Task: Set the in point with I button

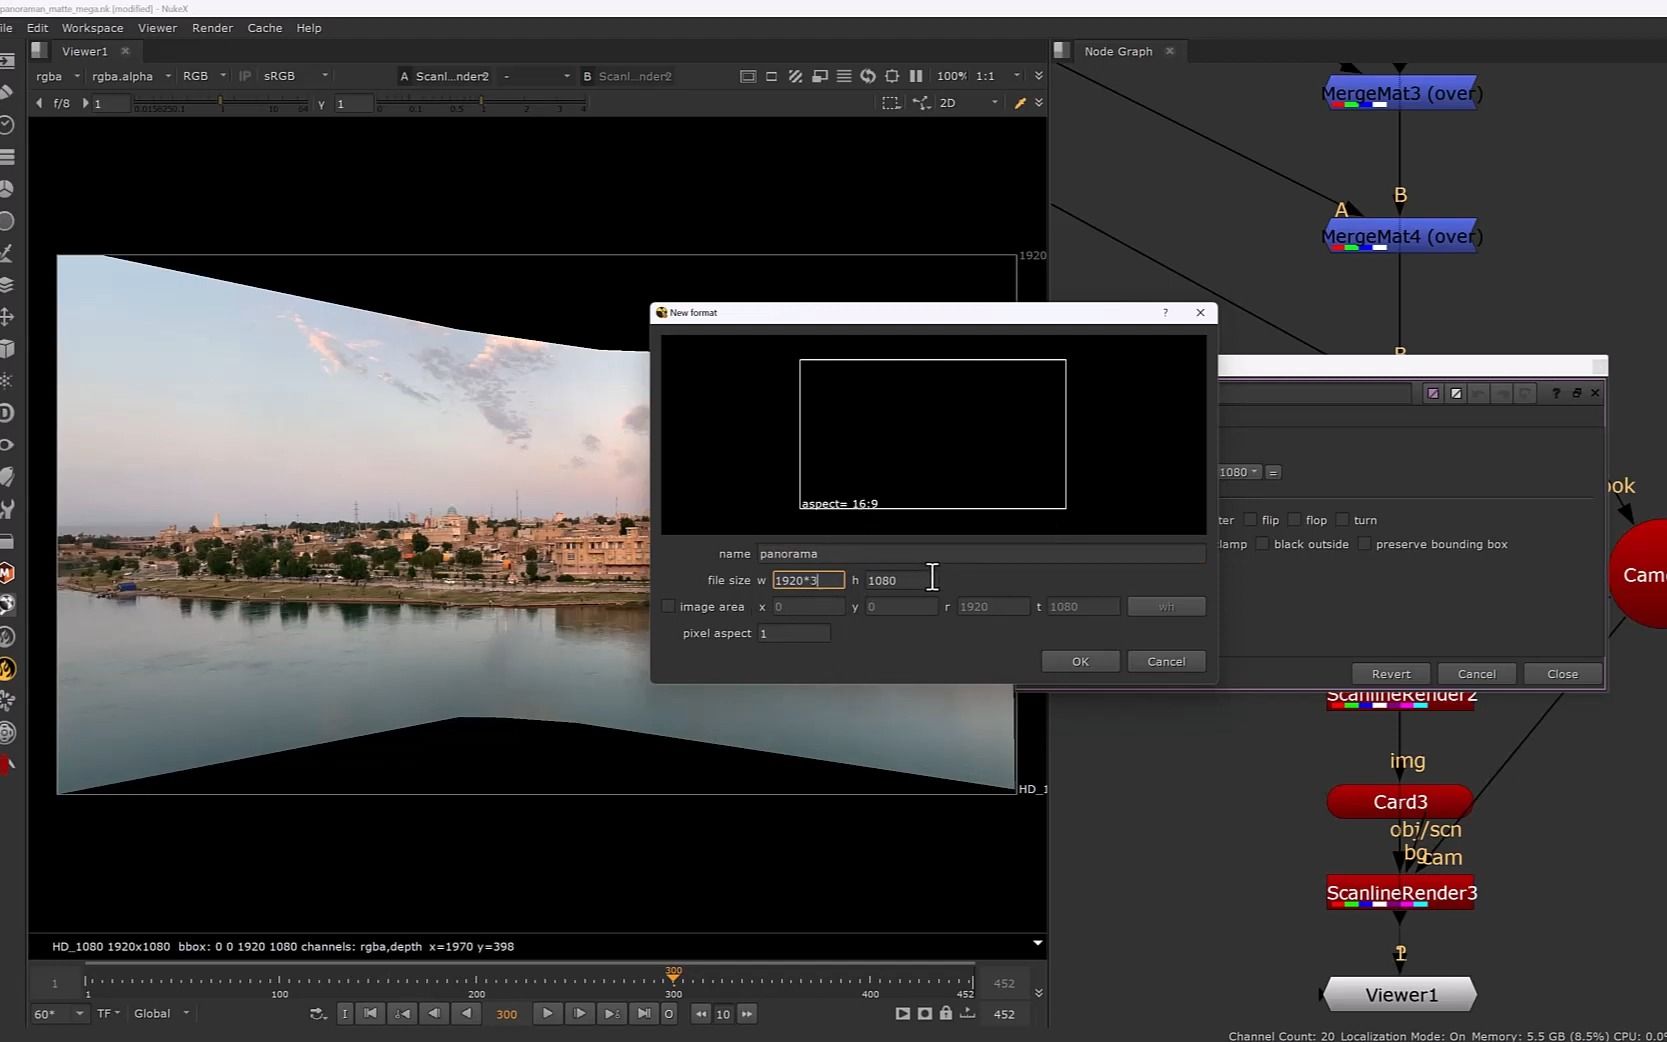Action: click(345, 1013)
